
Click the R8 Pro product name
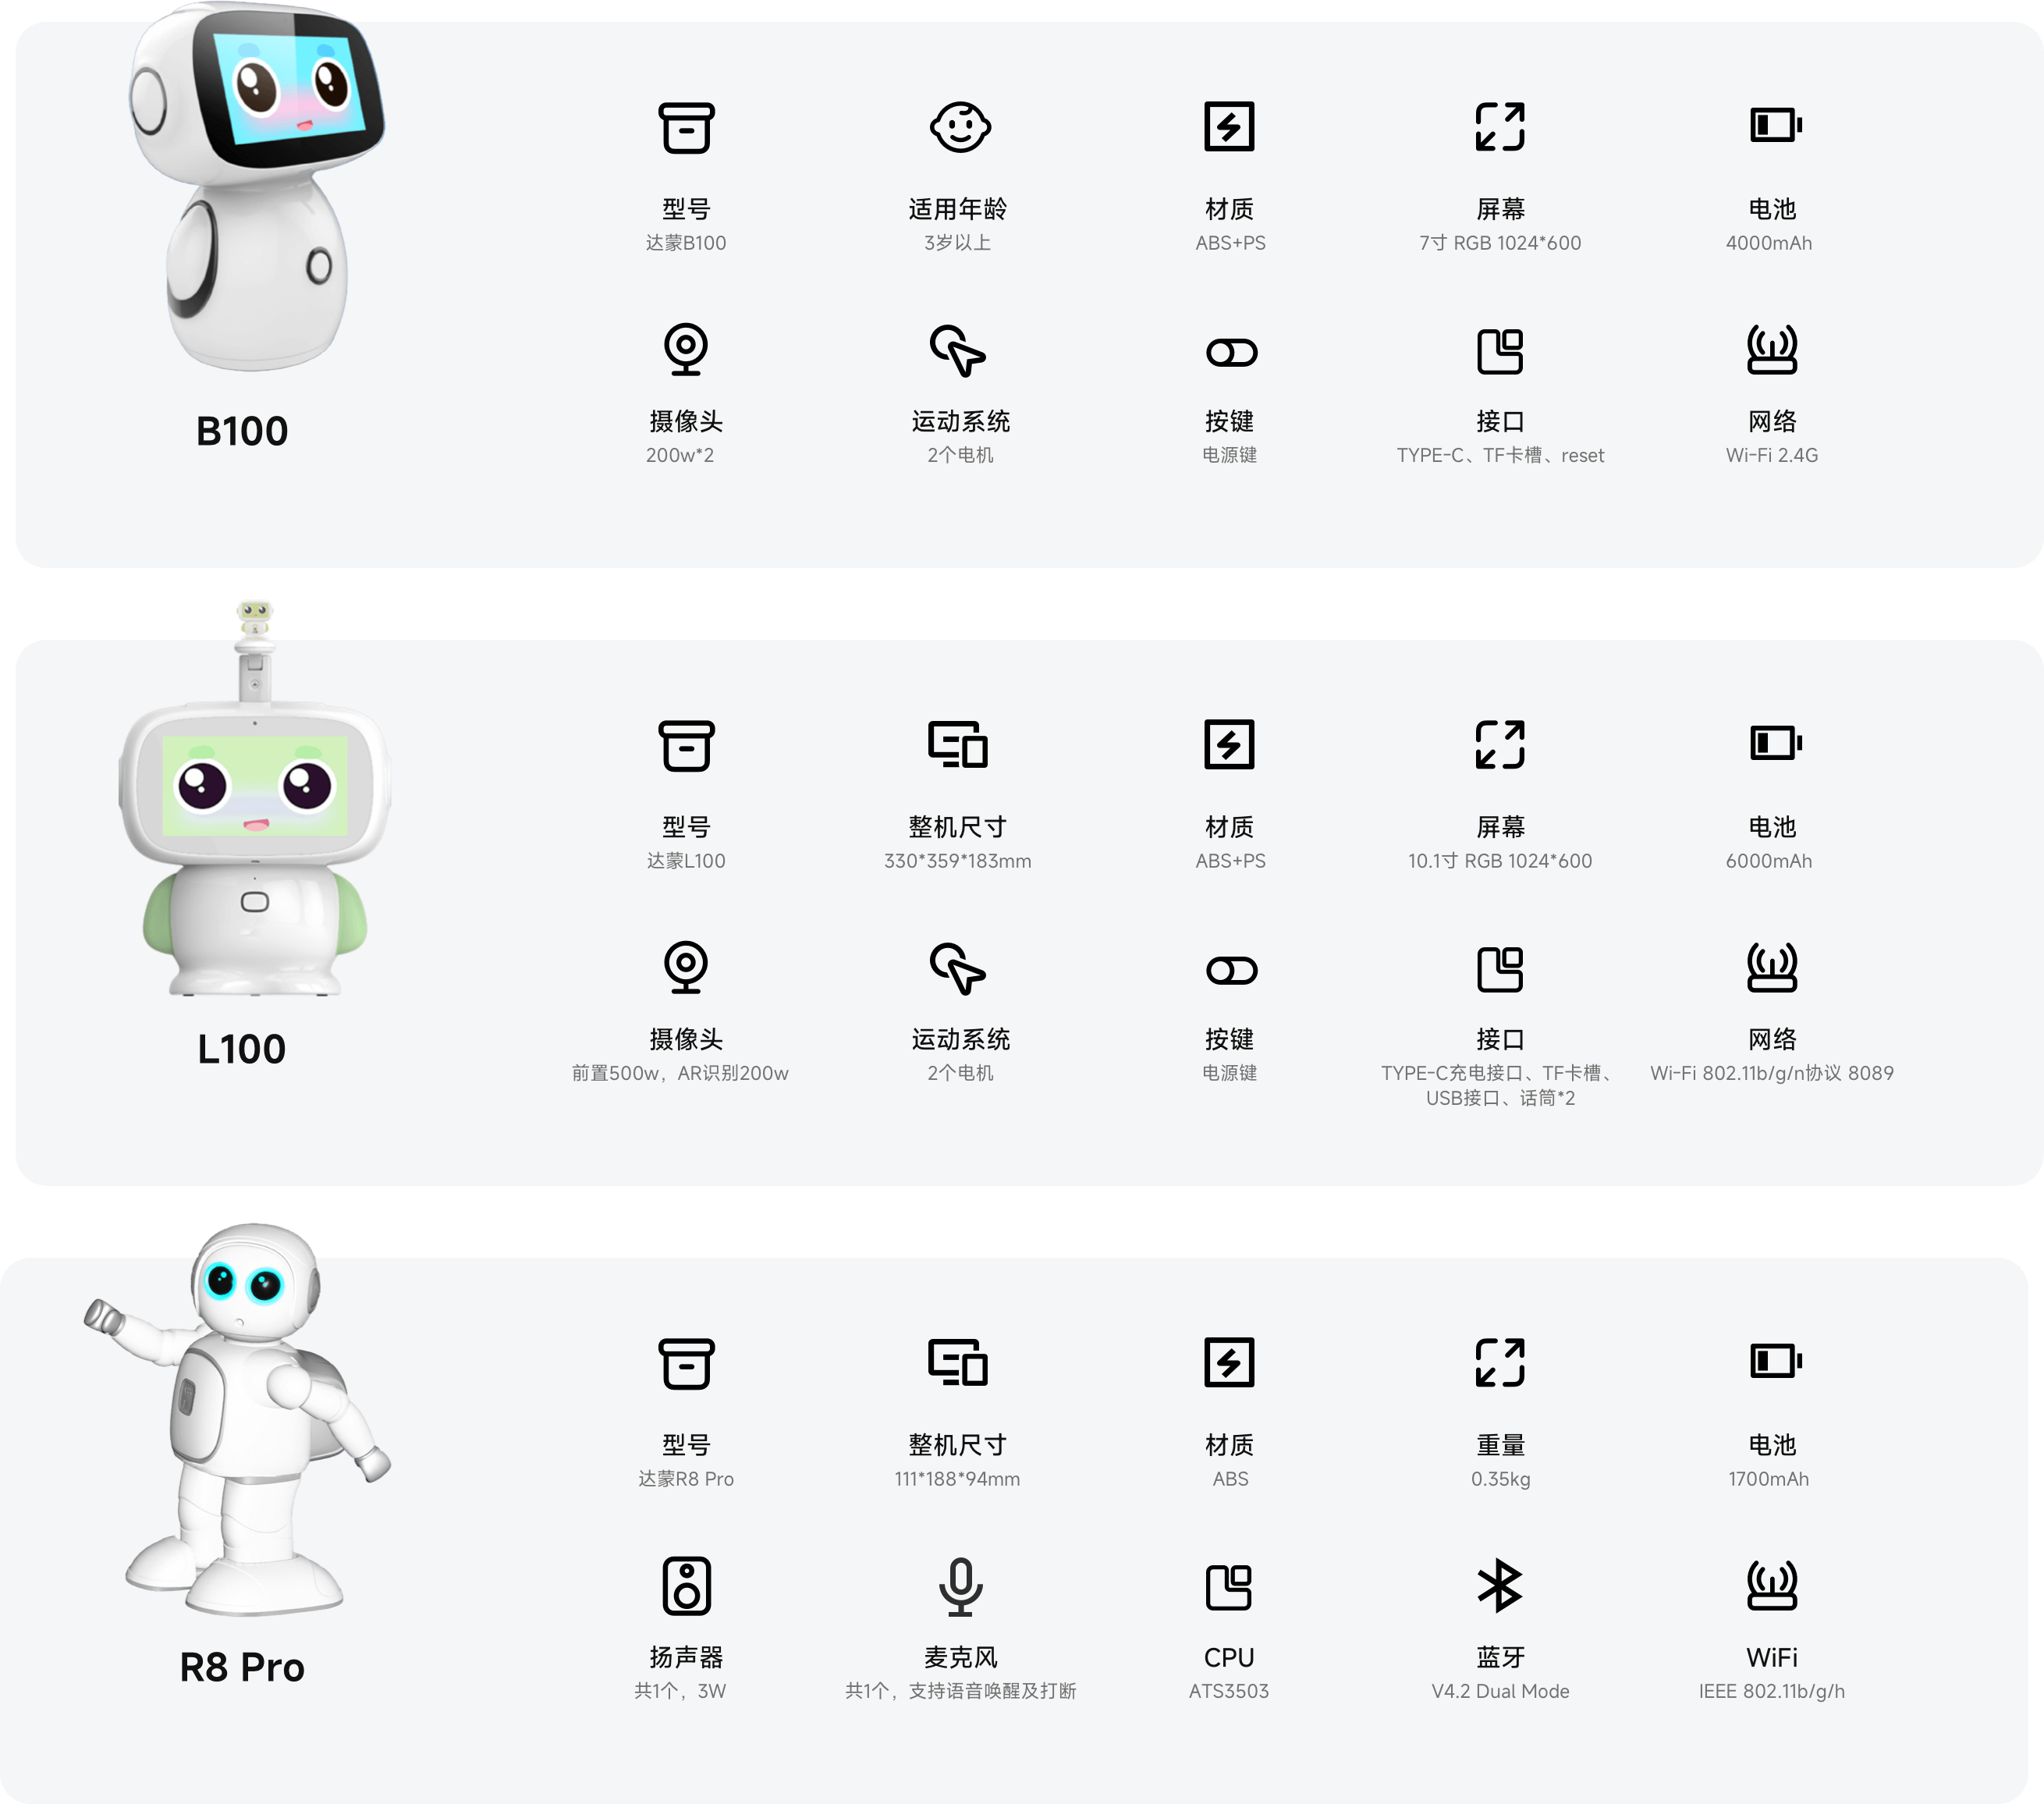tap(242, 1667)
